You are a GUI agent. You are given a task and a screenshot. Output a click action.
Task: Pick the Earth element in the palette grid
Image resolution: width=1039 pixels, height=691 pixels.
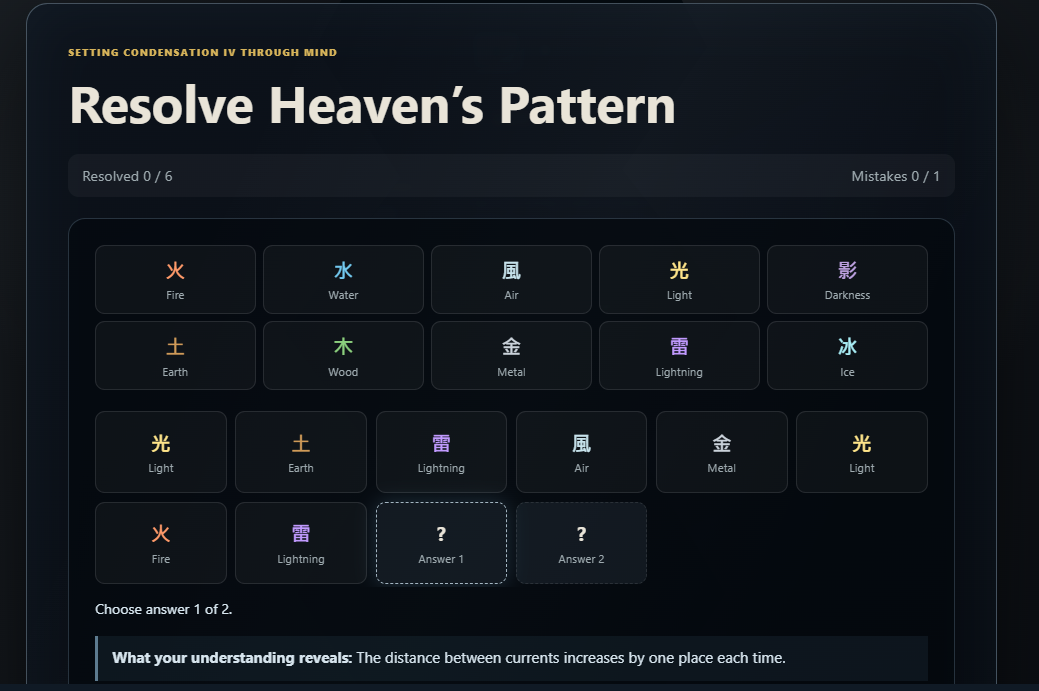pyautogui.click(x=175, y=356)
